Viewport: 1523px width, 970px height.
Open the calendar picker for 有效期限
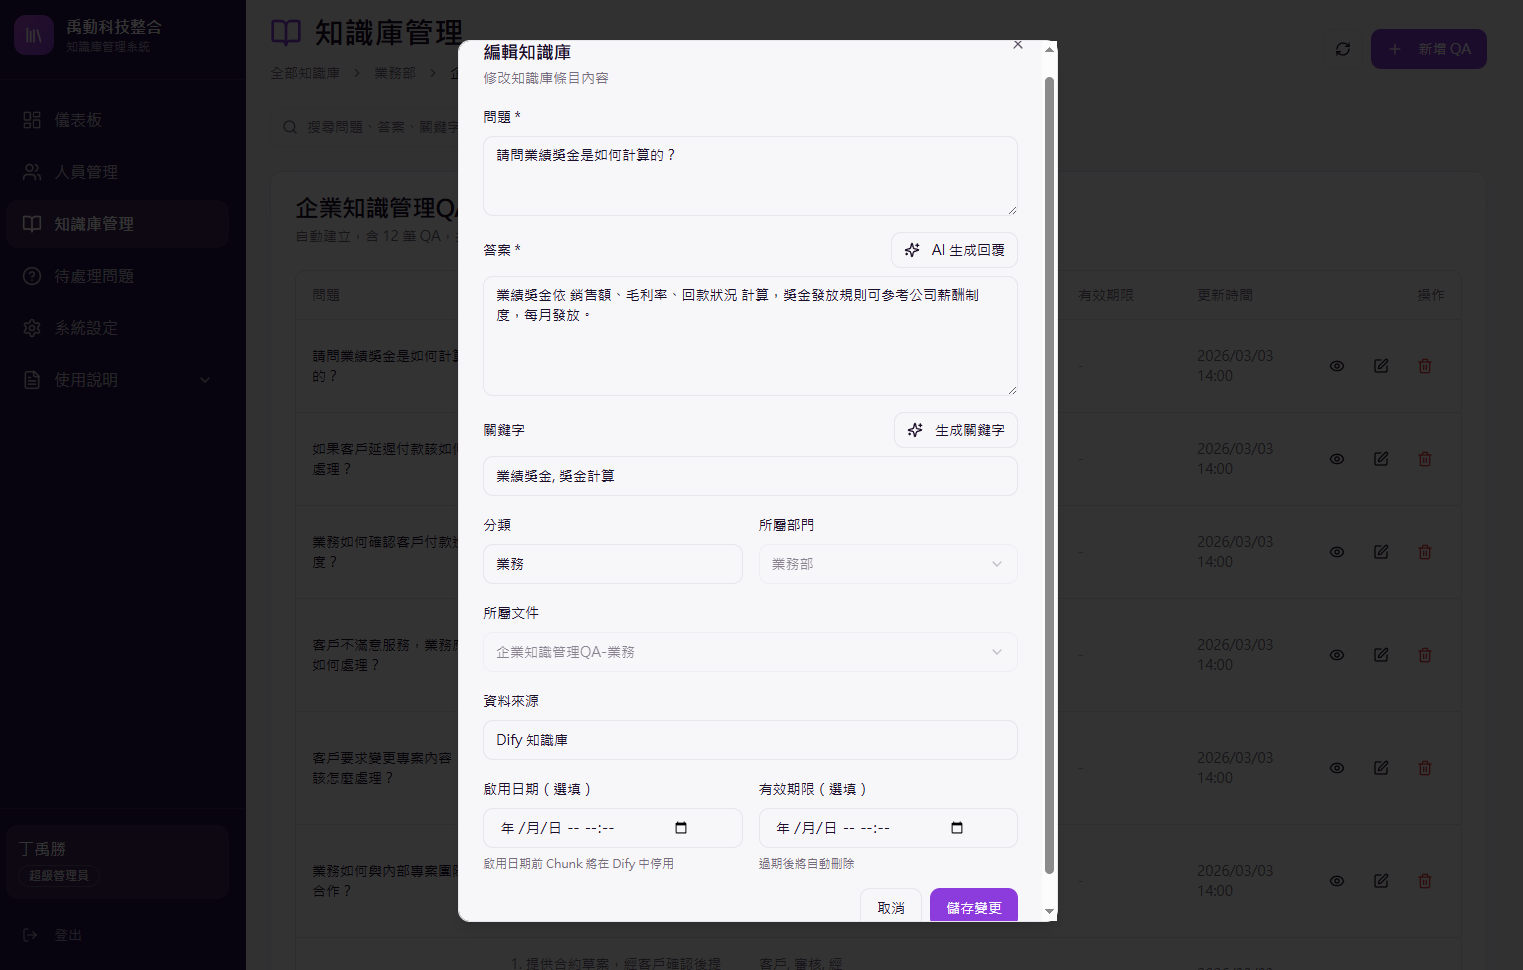957,828
